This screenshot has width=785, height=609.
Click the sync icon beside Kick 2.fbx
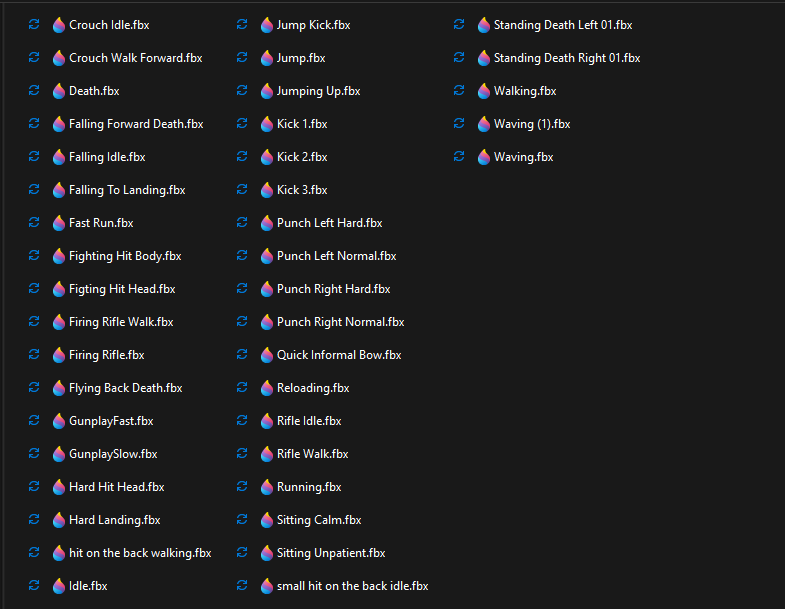[242, 157]
